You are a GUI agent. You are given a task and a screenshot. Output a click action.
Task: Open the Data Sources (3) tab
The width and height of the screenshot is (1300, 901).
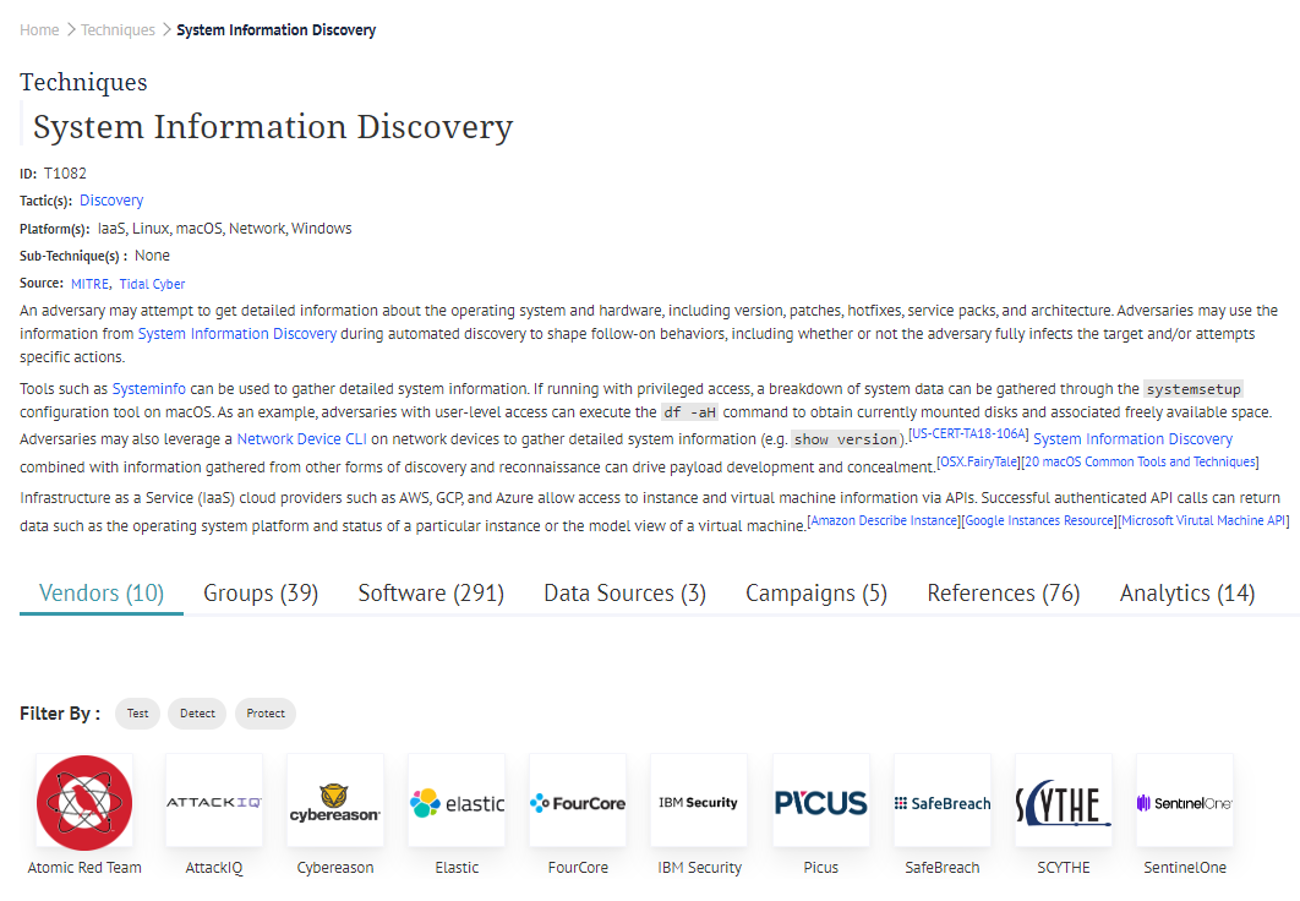pyautogui.click(x=625, y=593)
